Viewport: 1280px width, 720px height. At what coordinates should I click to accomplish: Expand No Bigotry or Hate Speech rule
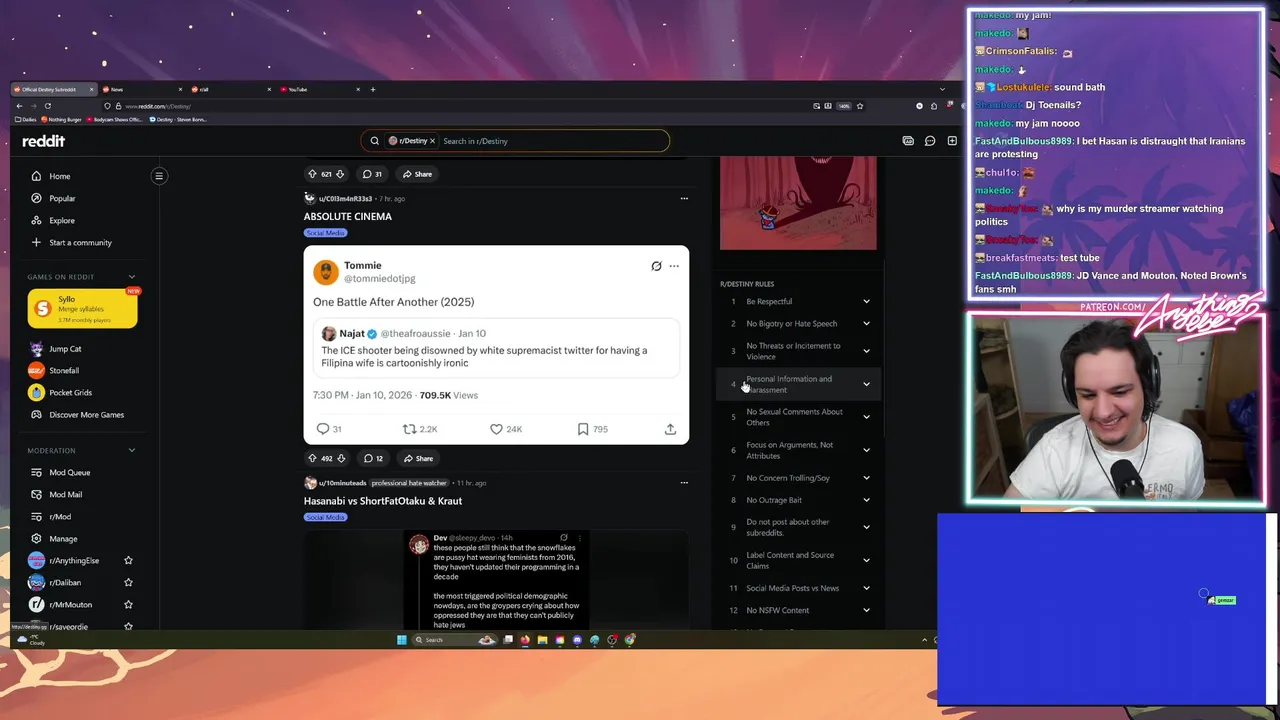click(866, 324)
